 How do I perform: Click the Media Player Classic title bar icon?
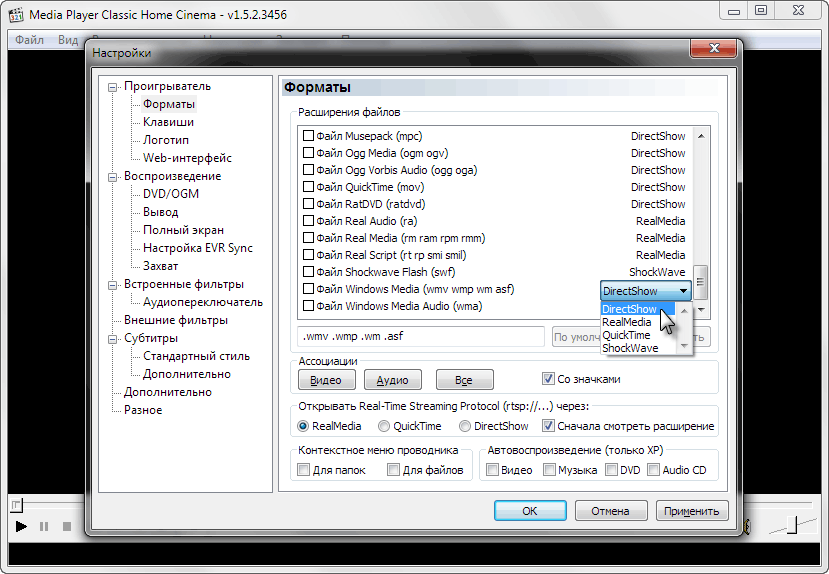click(16, 14)
